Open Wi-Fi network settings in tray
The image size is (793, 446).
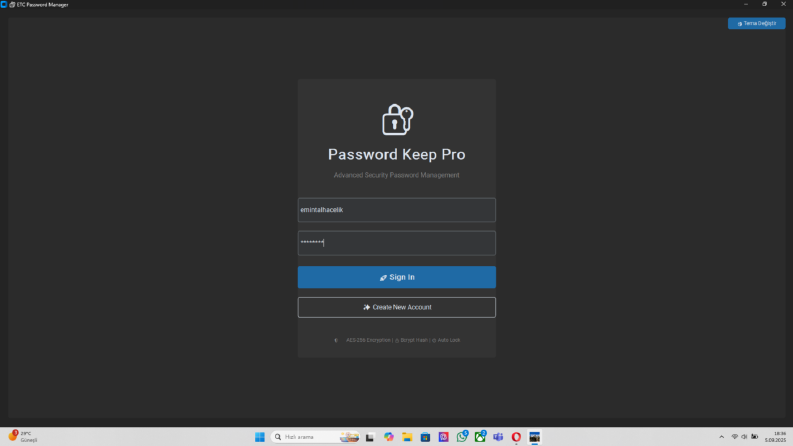[734, 437]
